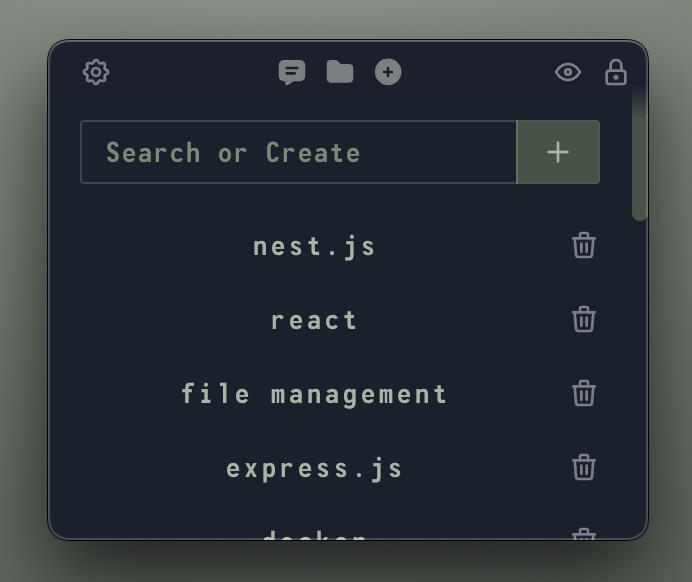Screen dimensions: 692x582
Task: Trash the express.js entry
Action: click(584, 467)
